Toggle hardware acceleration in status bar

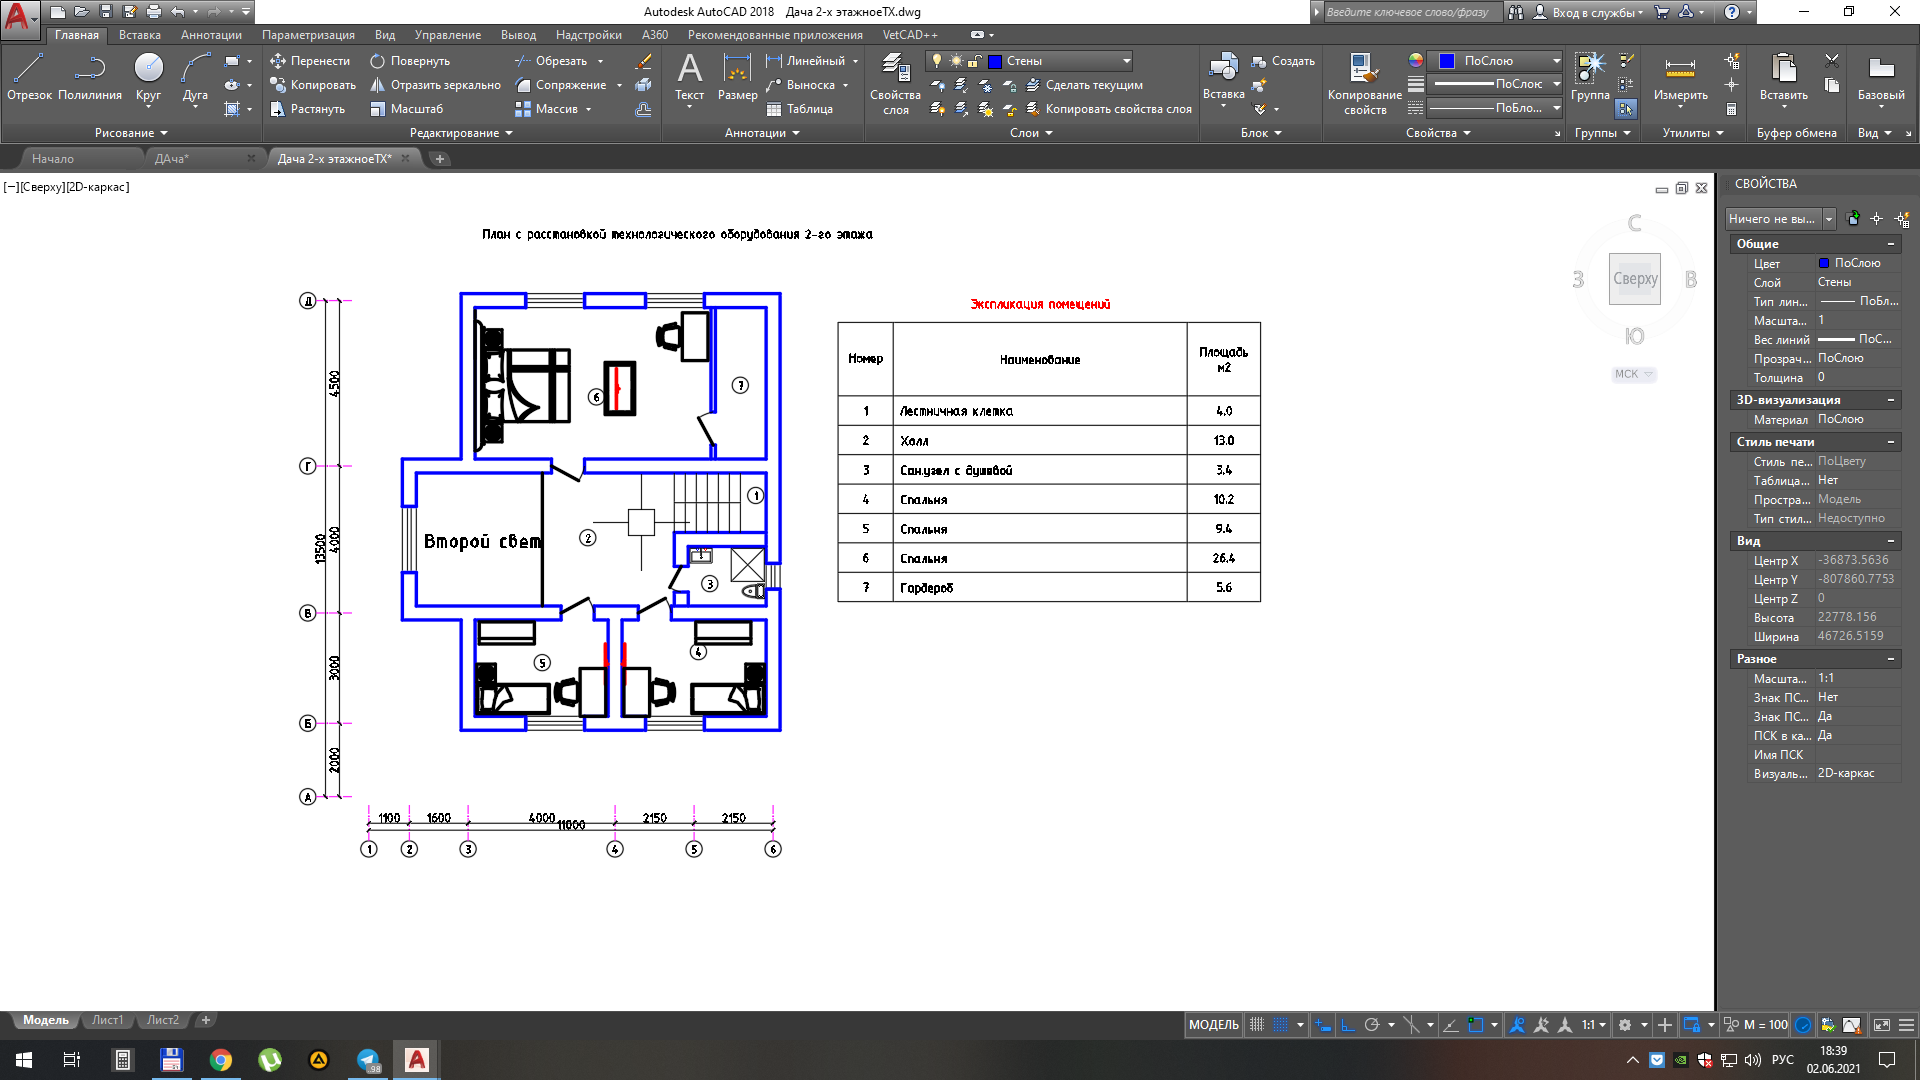[x=1803, y=1024]
